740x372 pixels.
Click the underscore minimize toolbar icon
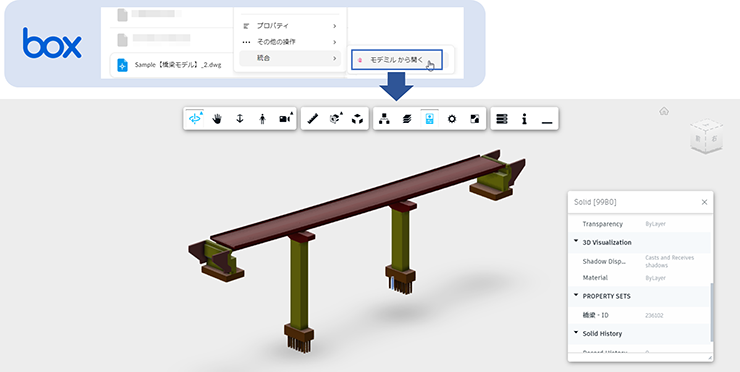coord(547,122)
